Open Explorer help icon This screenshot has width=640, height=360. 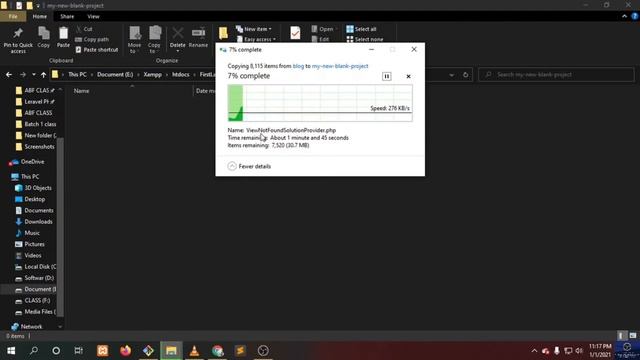coord(635,16)
